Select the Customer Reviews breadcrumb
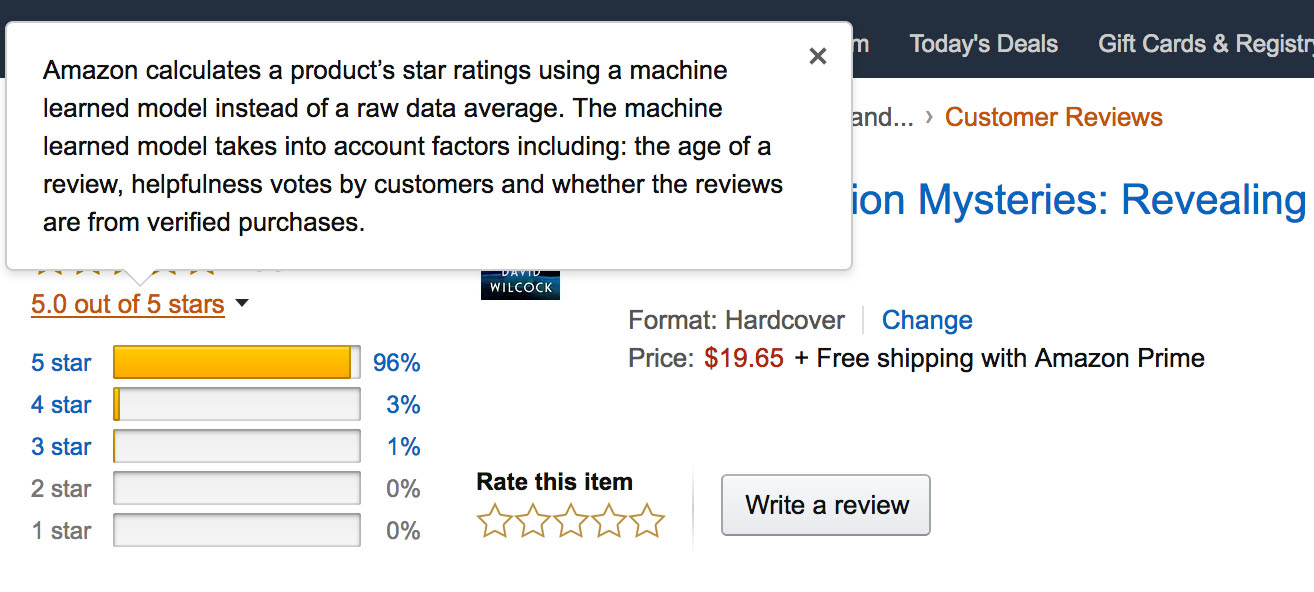The height and width of the screenshot is (592, 1314). point(1054,117)
